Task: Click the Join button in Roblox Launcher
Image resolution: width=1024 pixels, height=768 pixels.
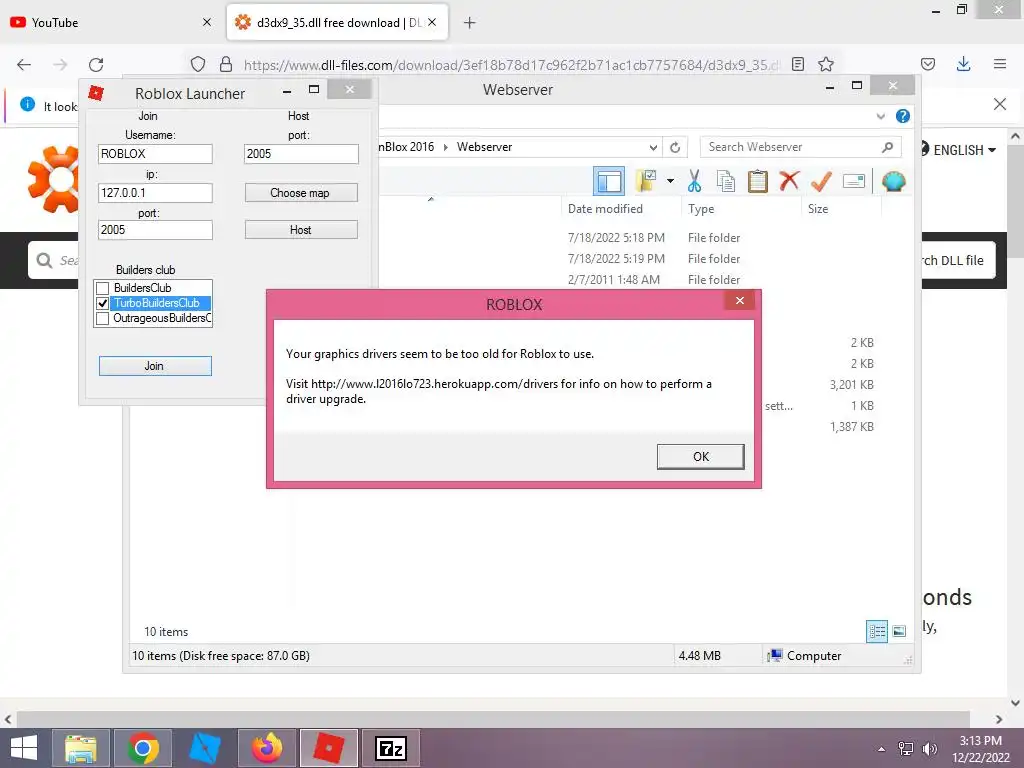Action: (155, 366)
